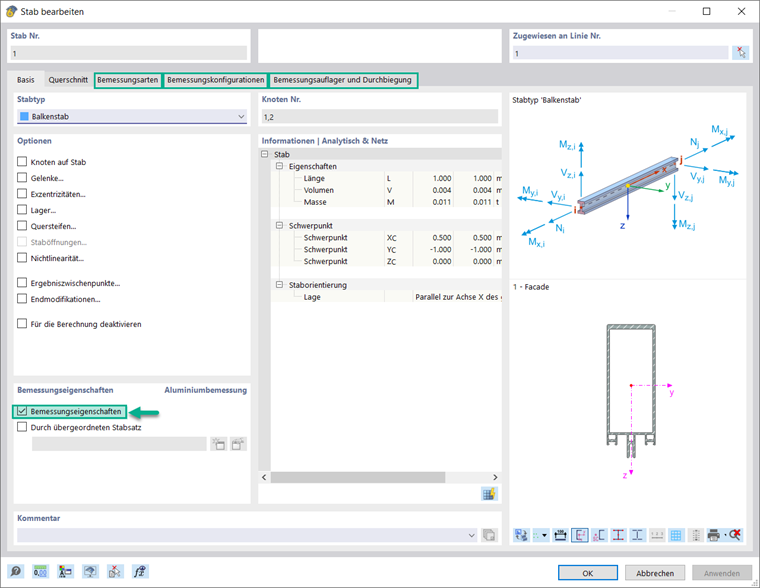Click the copy-with-cursor icon in bottom toolbar
This screenshot has height=588, width=760.
pyautogui.click(x=115, y=572)
